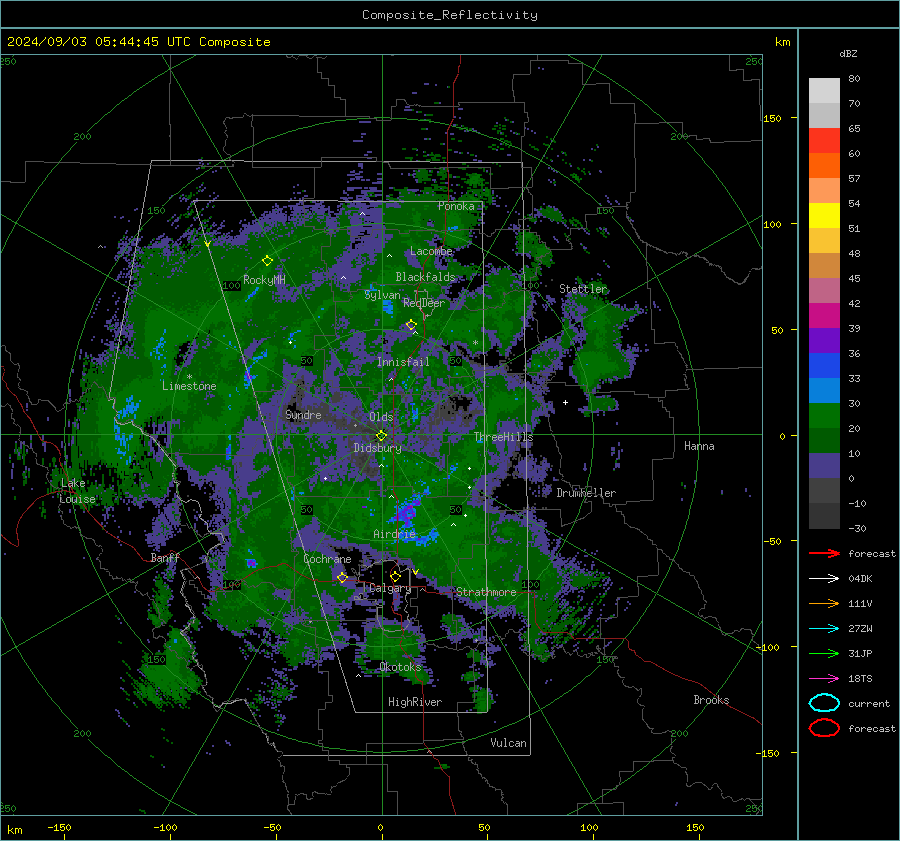Click the ThreeHills label
900x841 pixels.
(x=503, y=437)
